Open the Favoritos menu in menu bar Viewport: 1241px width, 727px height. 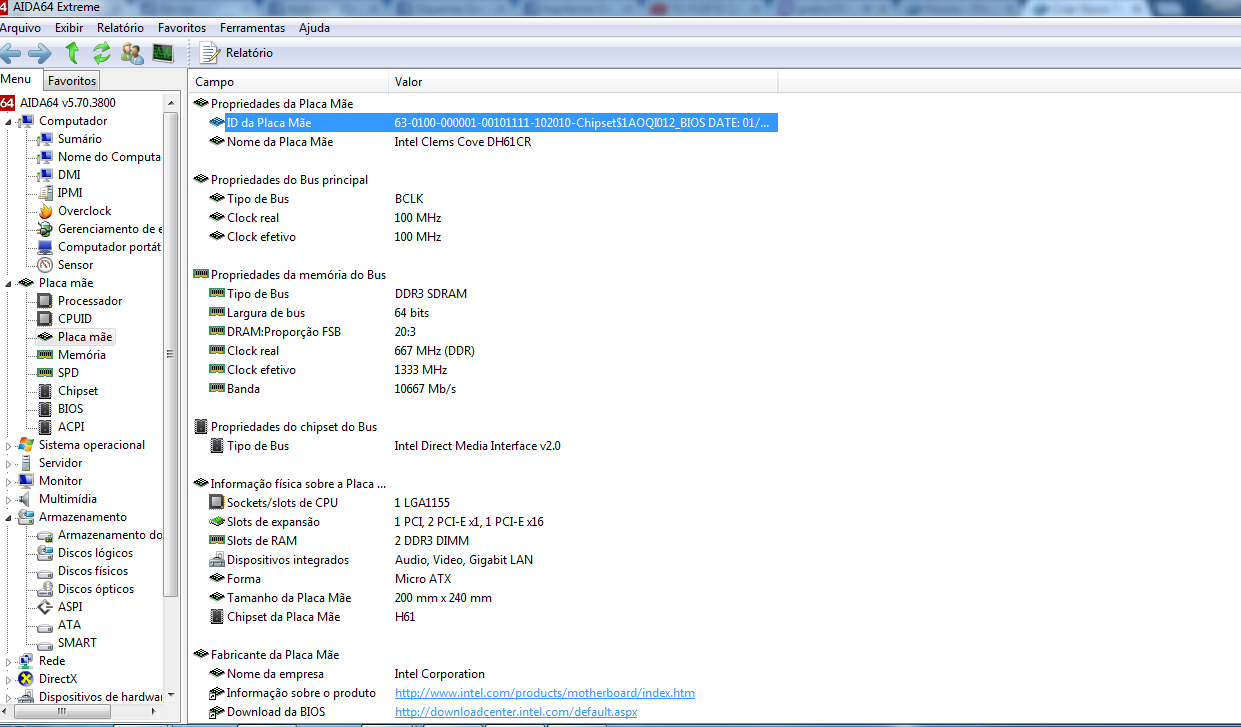point(182,28)
